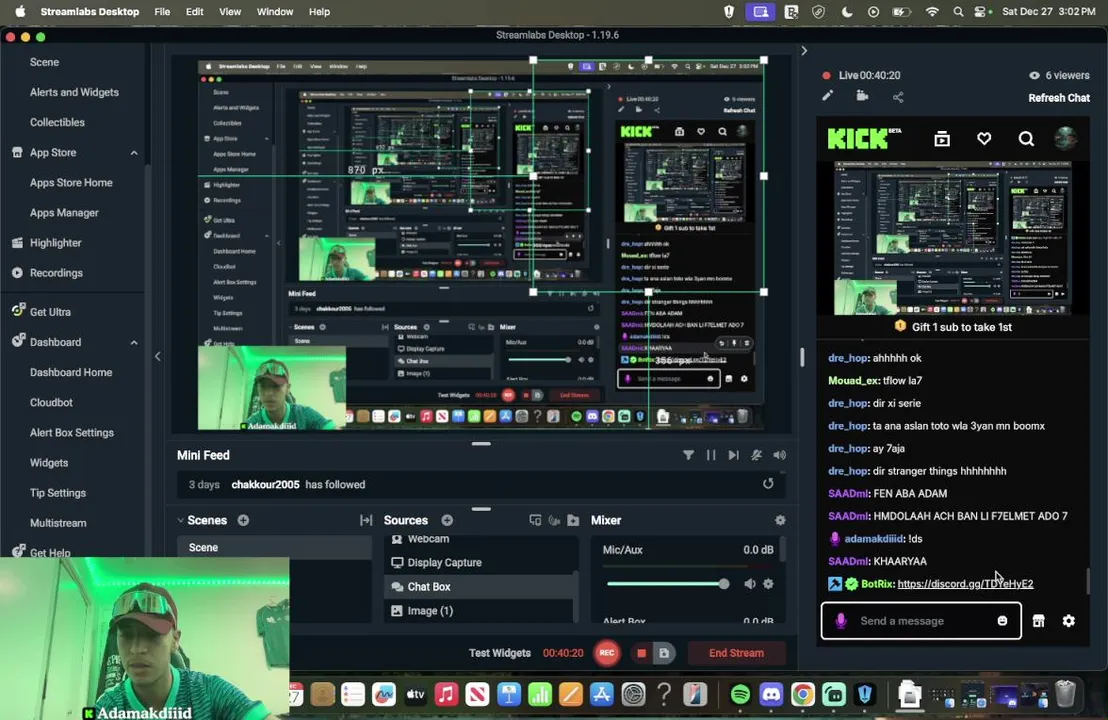Screen dimensions: 1108x720
Task: Share the stream with share icon
Action: [x=898, y=98]
